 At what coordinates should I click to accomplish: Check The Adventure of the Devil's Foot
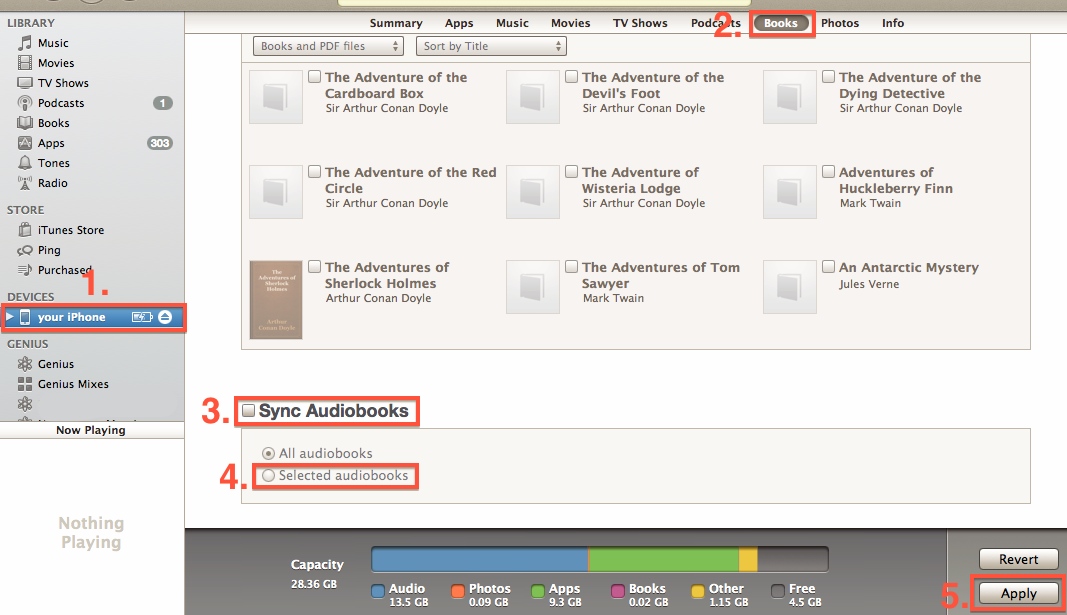(572, 76)
